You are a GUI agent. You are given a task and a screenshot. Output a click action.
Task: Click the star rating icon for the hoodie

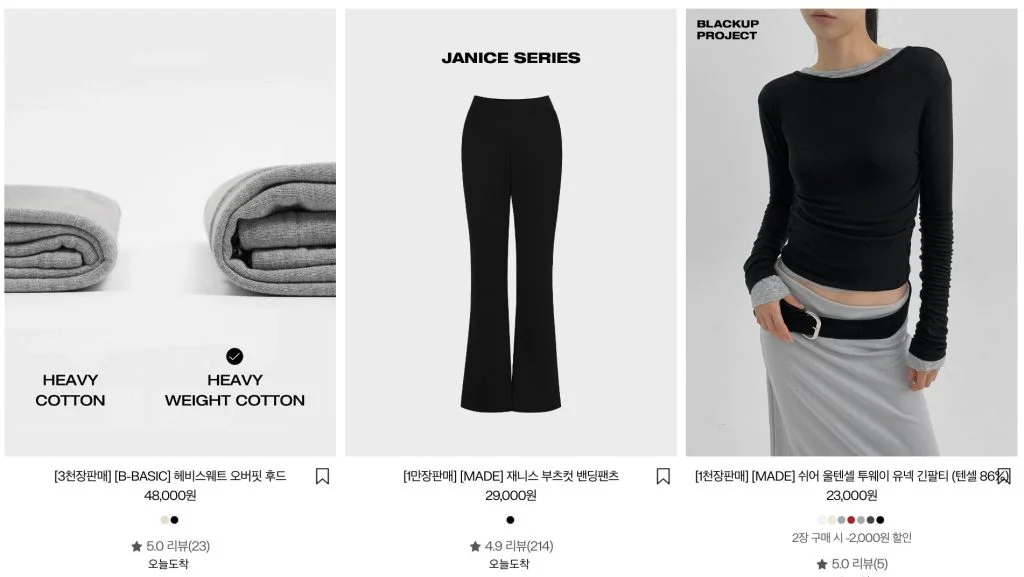point(136,546)
